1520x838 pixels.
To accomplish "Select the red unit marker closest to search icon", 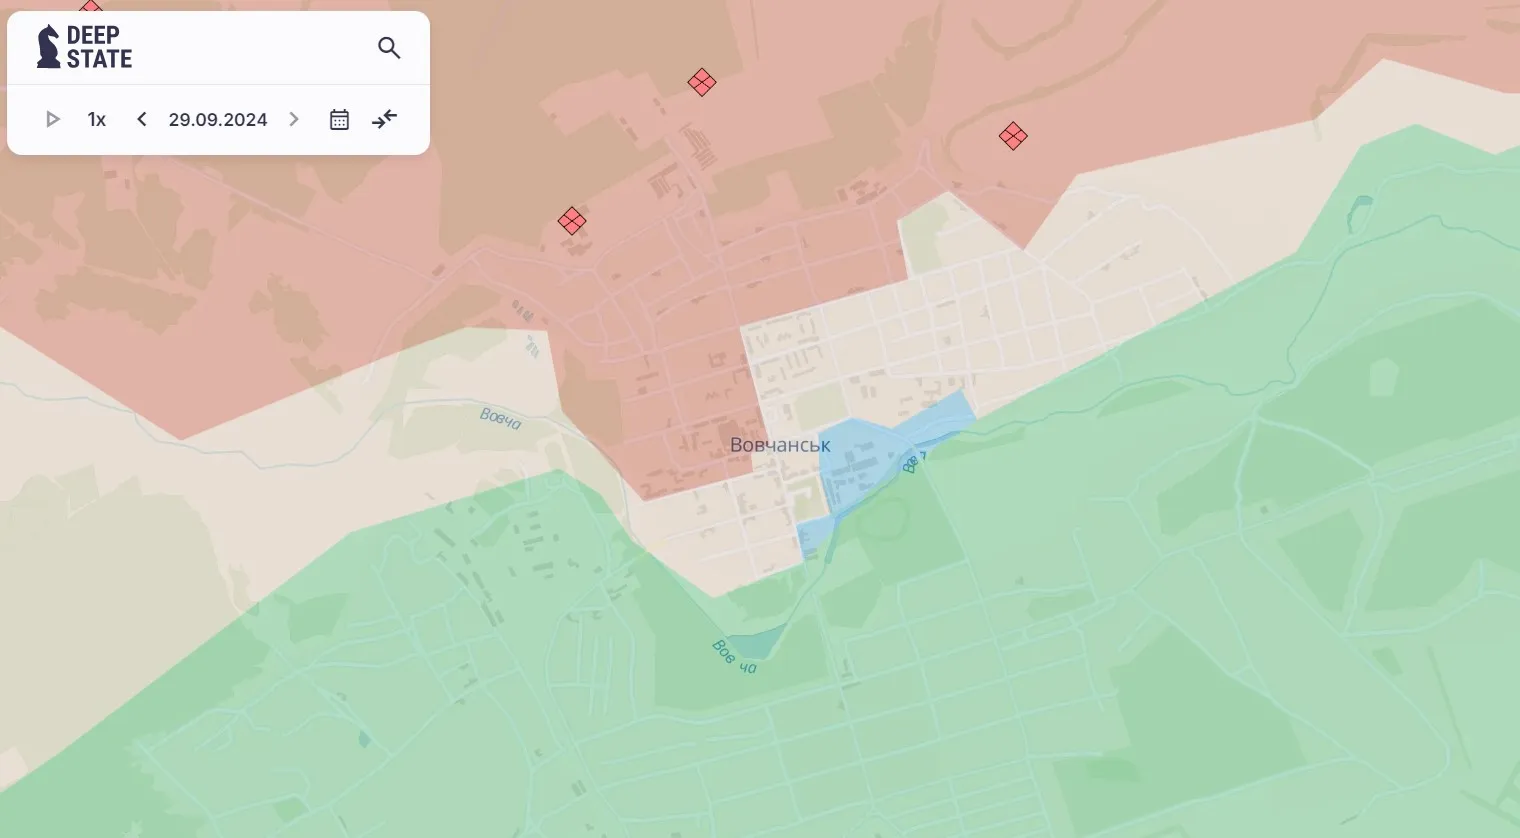I will [x=702, y=82].
